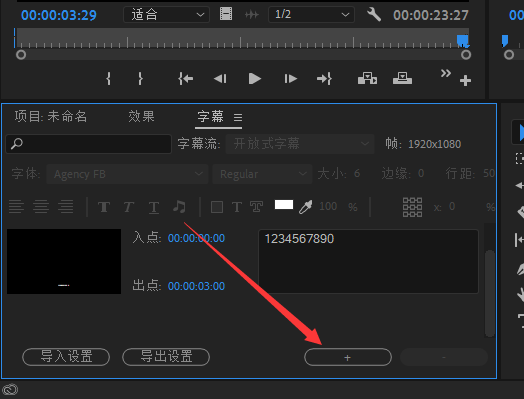Click the caption list vertical scrollbar
This screenshot has height=399, width=524.
[489, 293]
